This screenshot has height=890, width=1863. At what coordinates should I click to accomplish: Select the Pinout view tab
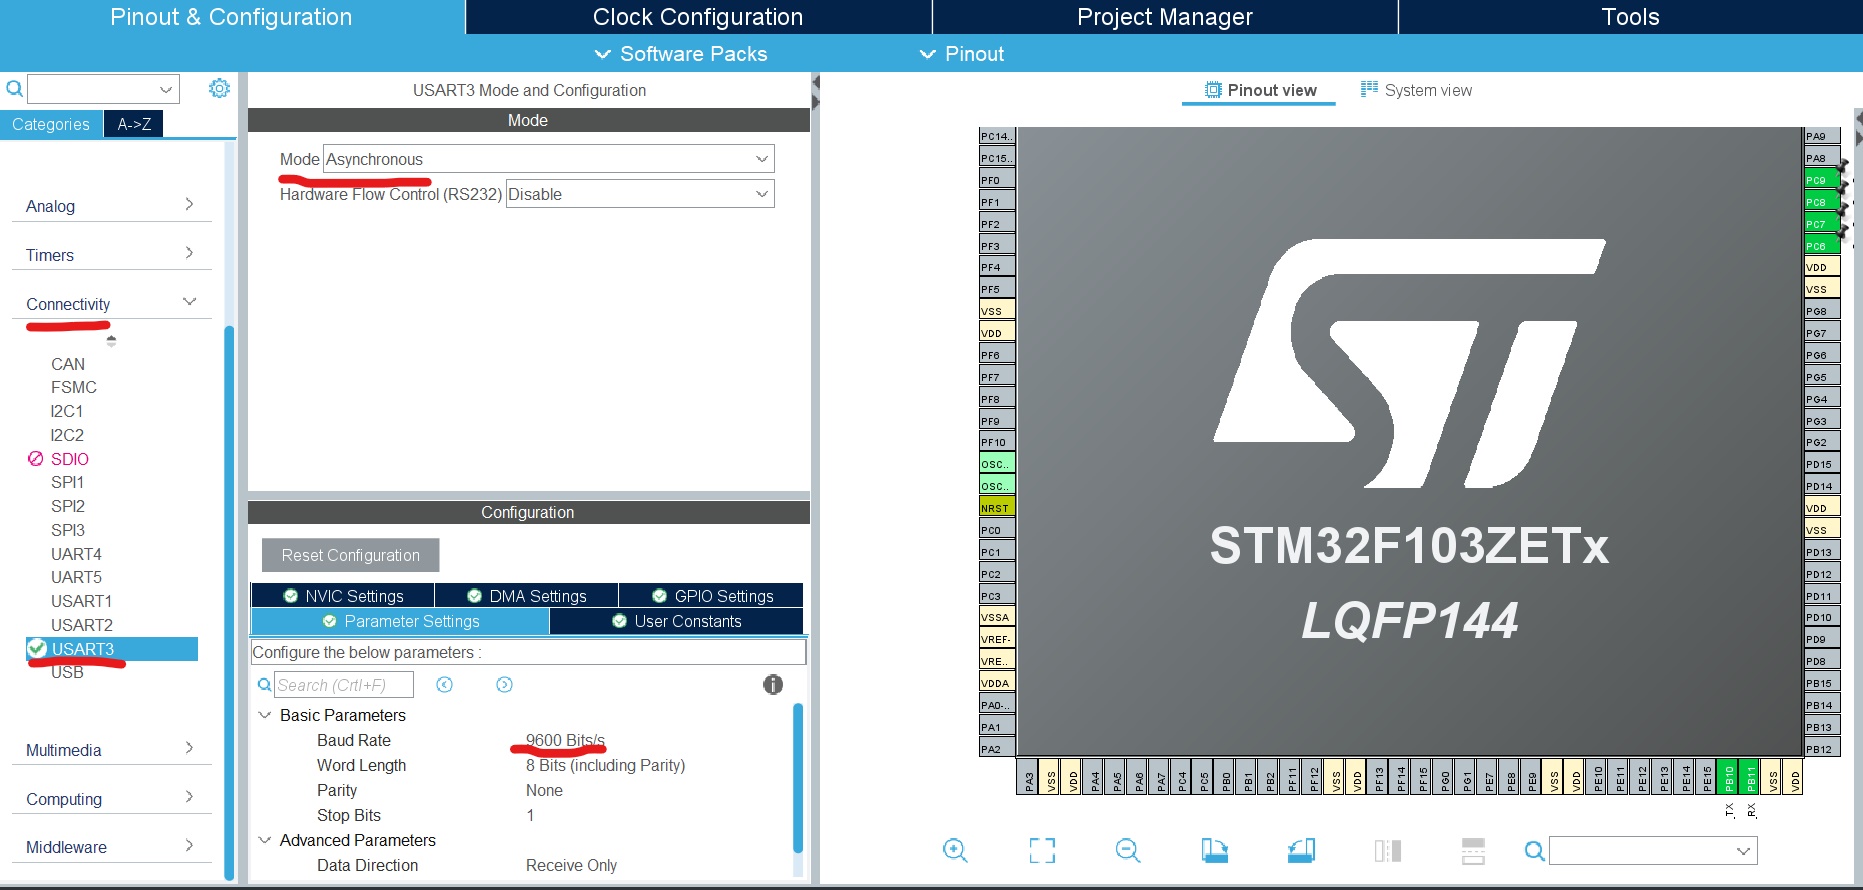[1260, 90]
